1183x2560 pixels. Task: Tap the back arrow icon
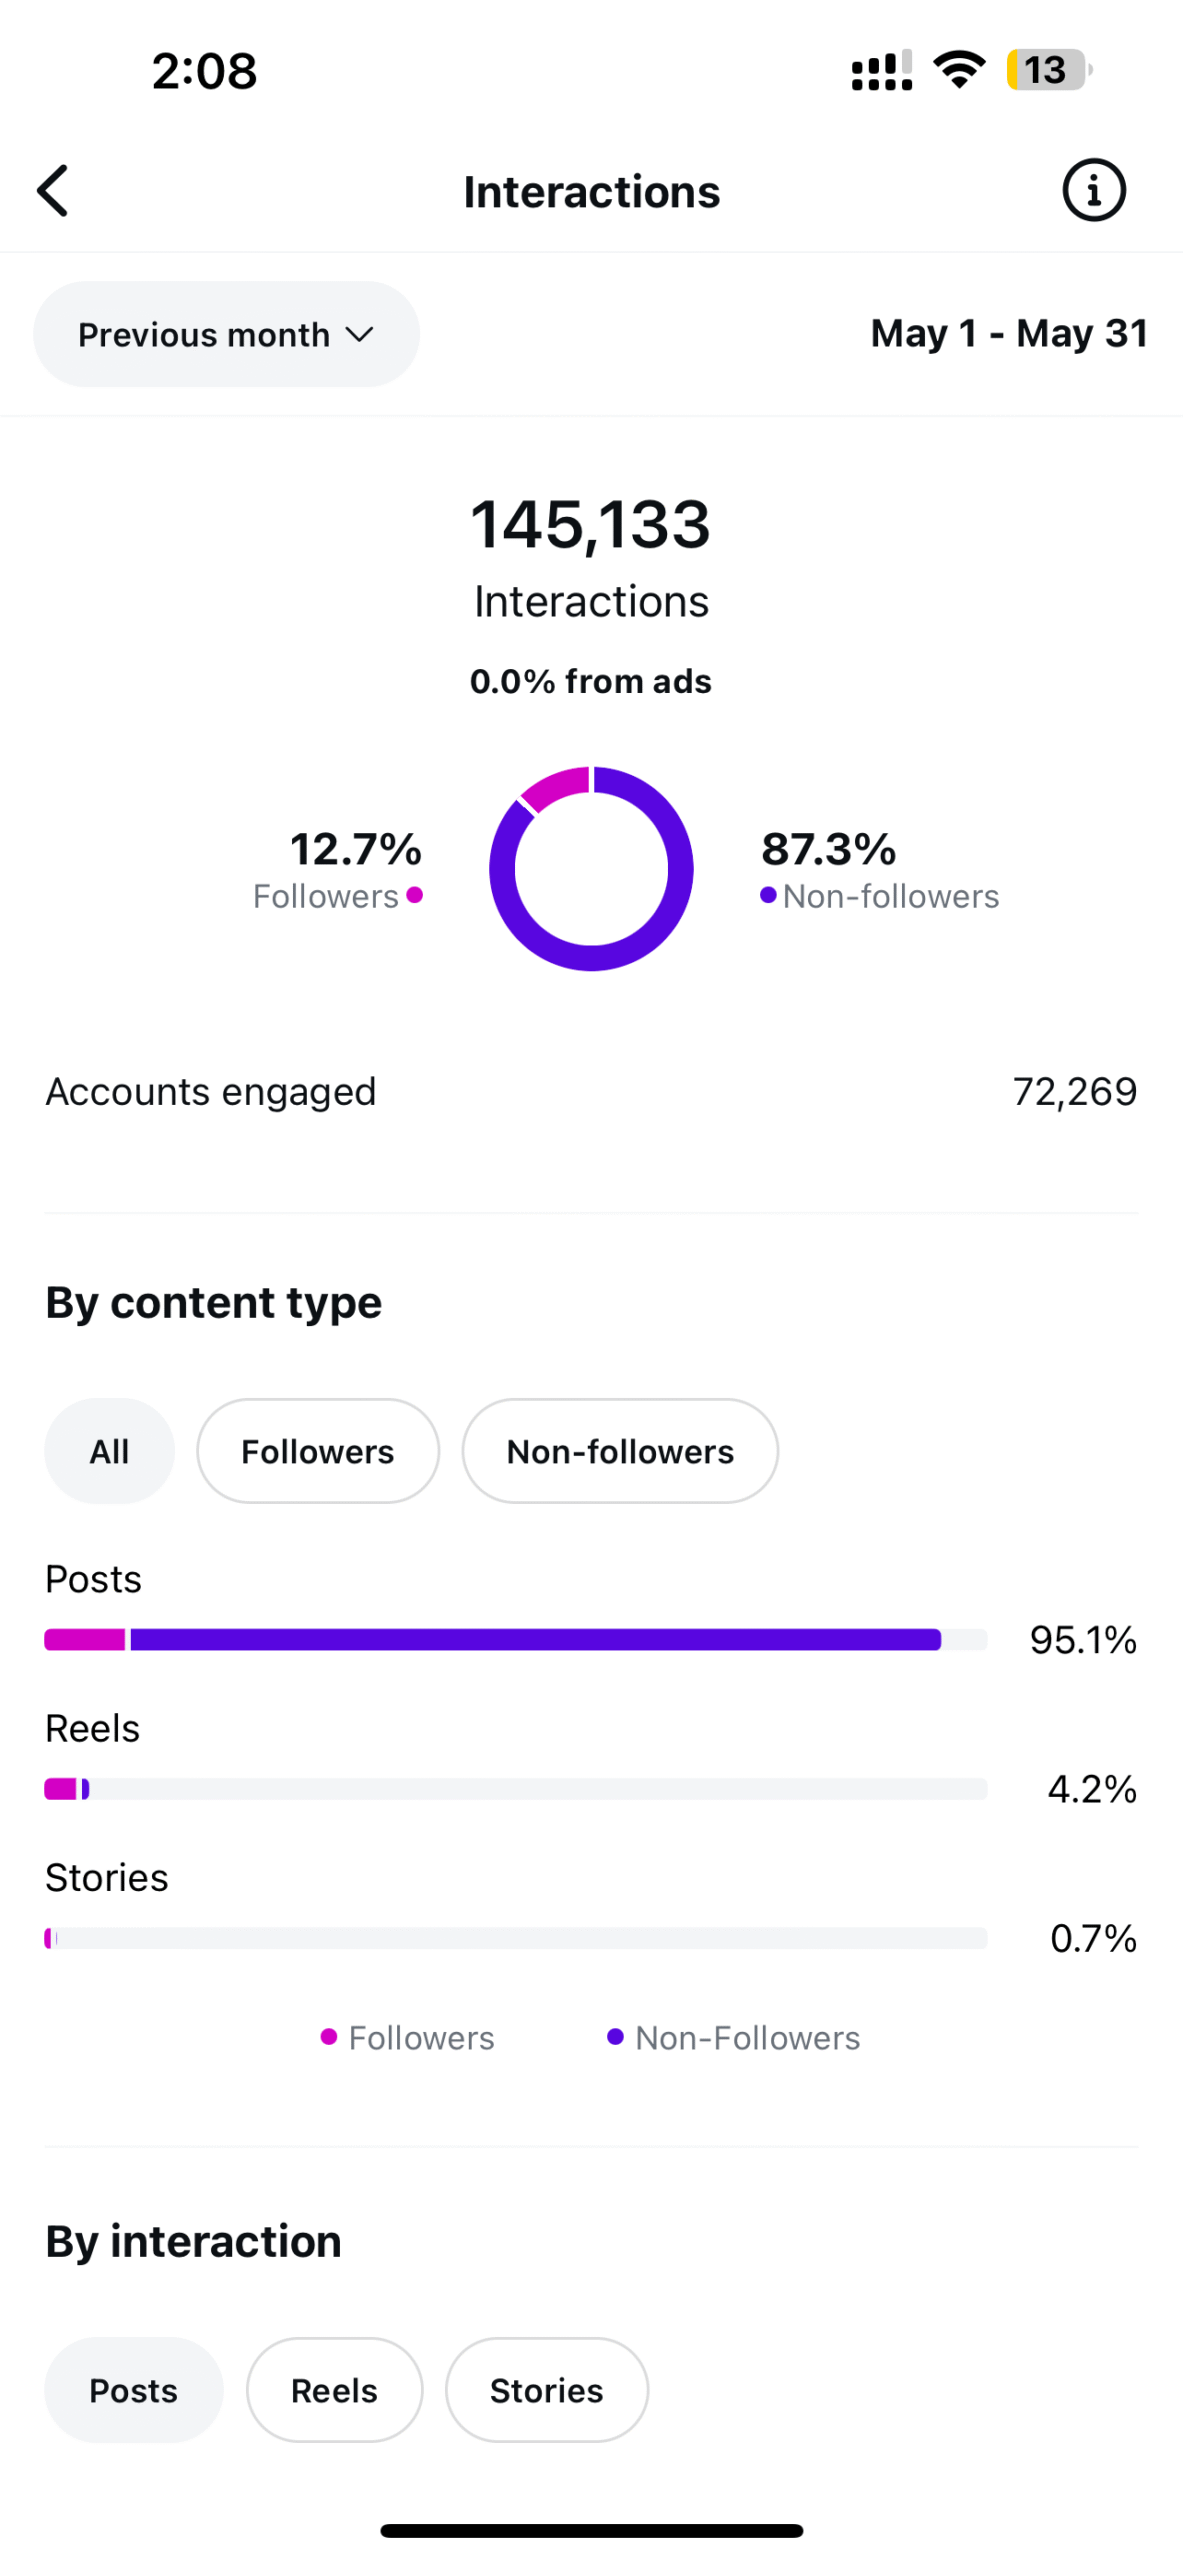54,190
